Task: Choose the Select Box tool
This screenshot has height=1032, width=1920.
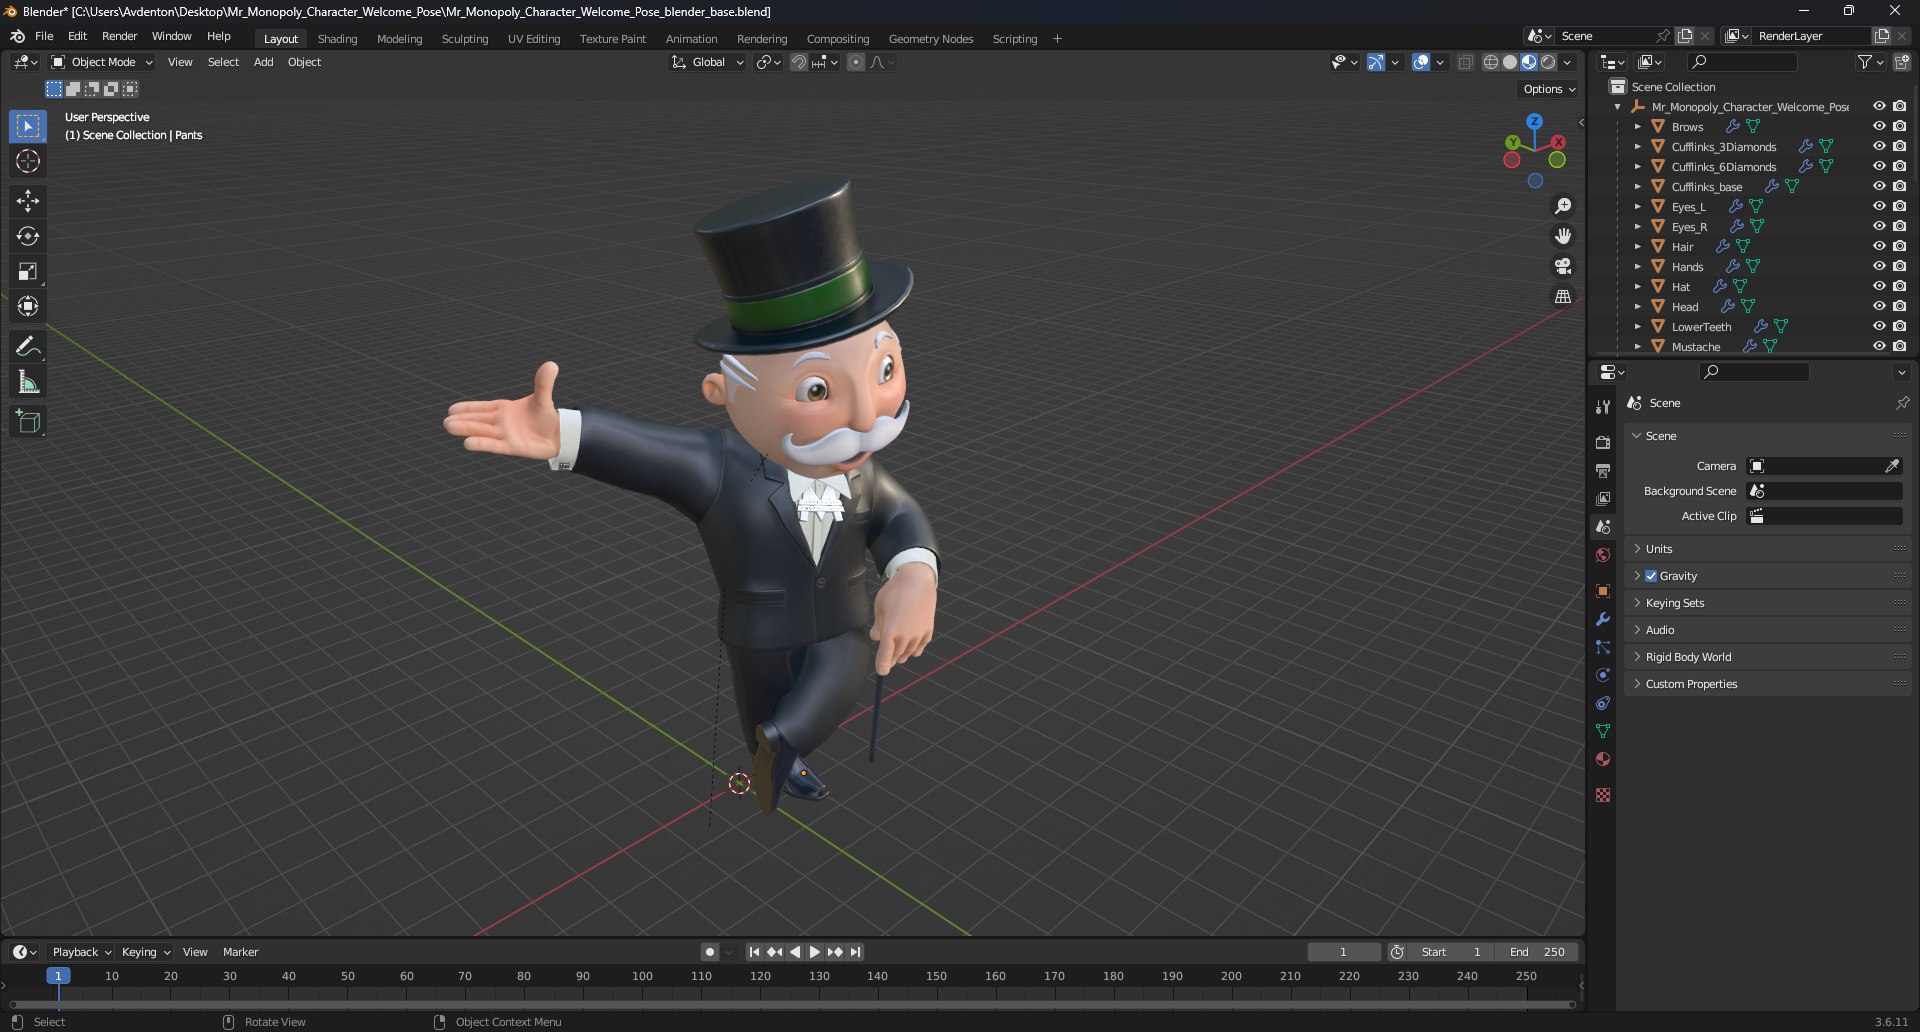Action: tap(28, 126)
